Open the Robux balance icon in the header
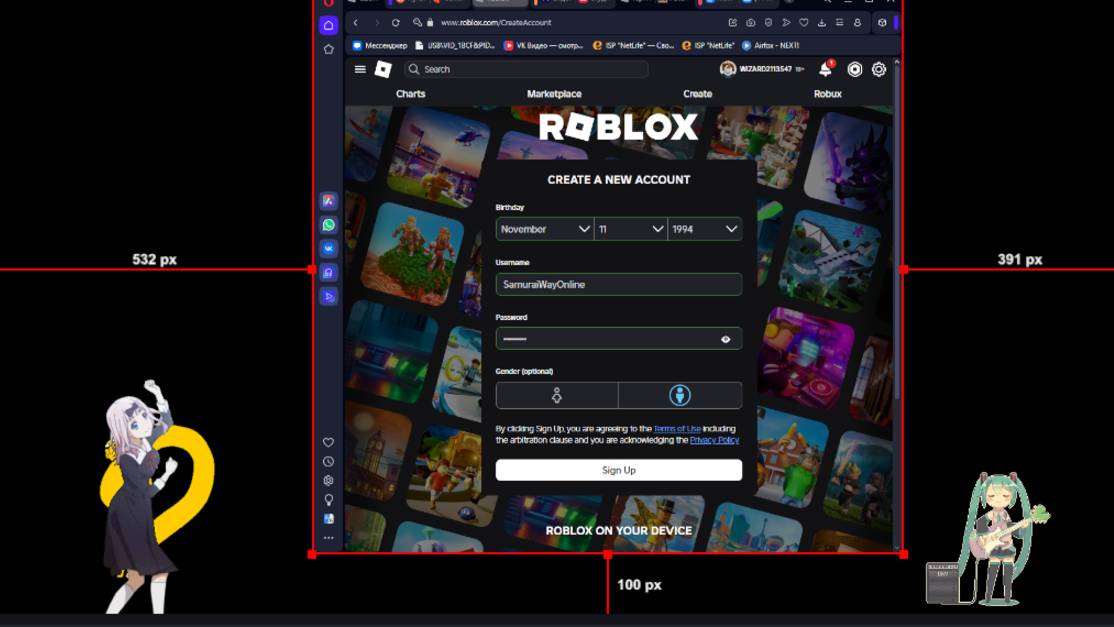 (x=855, y=69)
